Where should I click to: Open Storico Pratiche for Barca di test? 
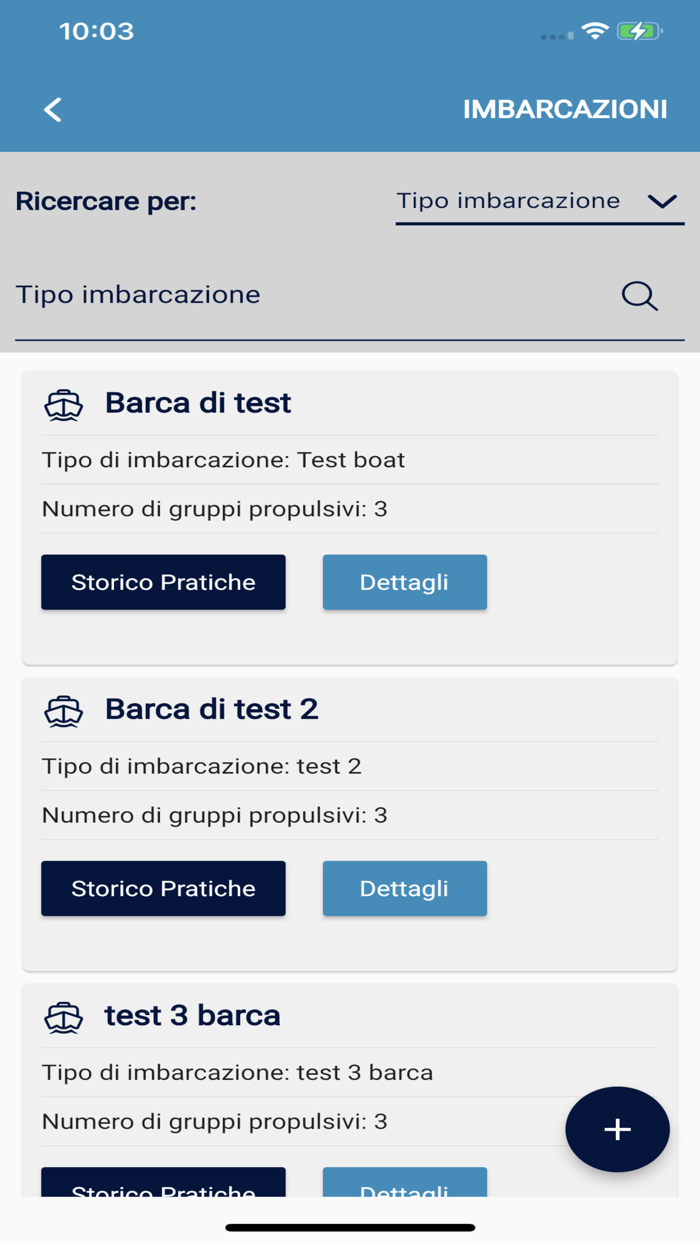tap(163, 582)
